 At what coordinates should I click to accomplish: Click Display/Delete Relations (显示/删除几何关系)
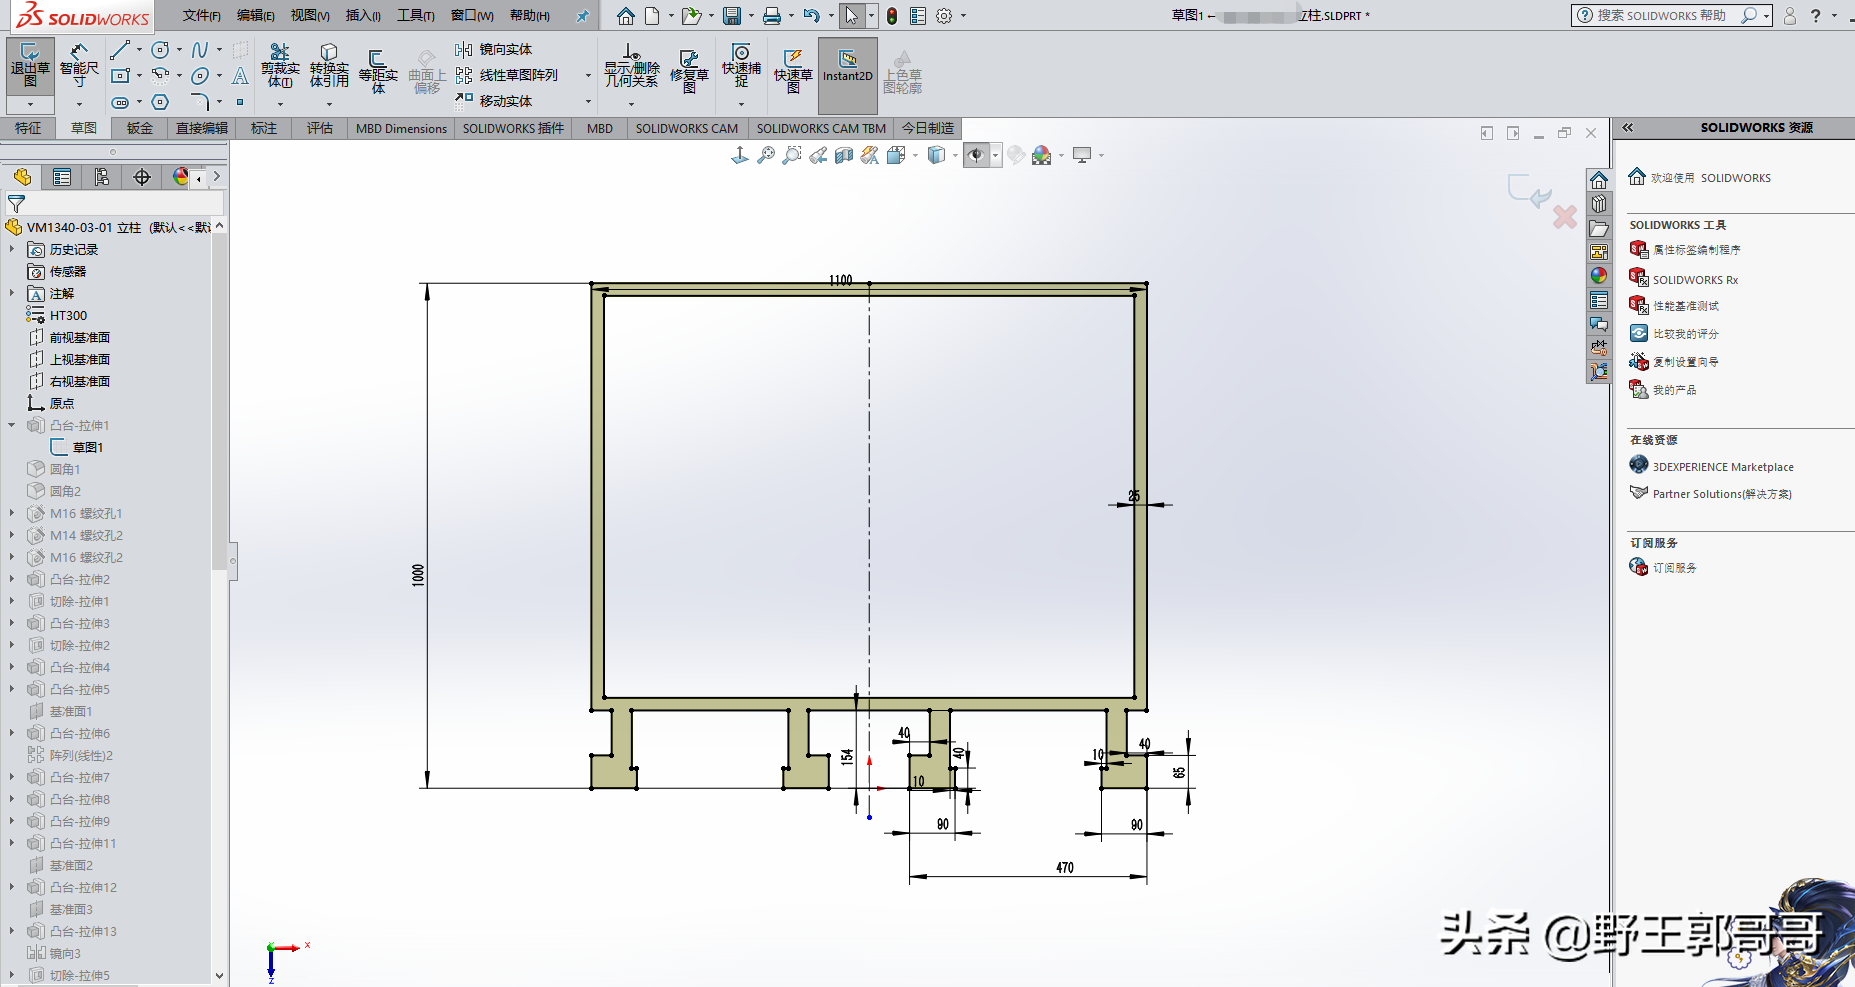631,66
